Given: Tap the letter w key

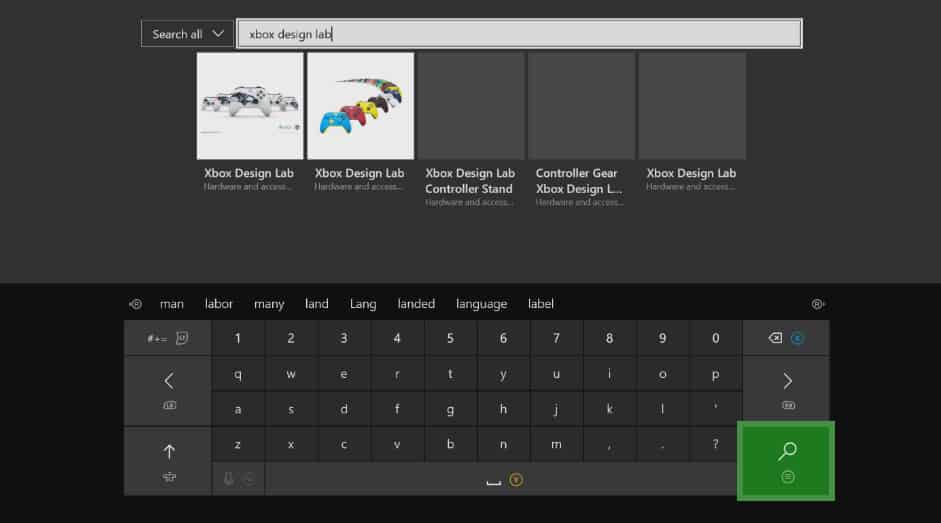Looking at the screenshot, I should pos(291,374).
